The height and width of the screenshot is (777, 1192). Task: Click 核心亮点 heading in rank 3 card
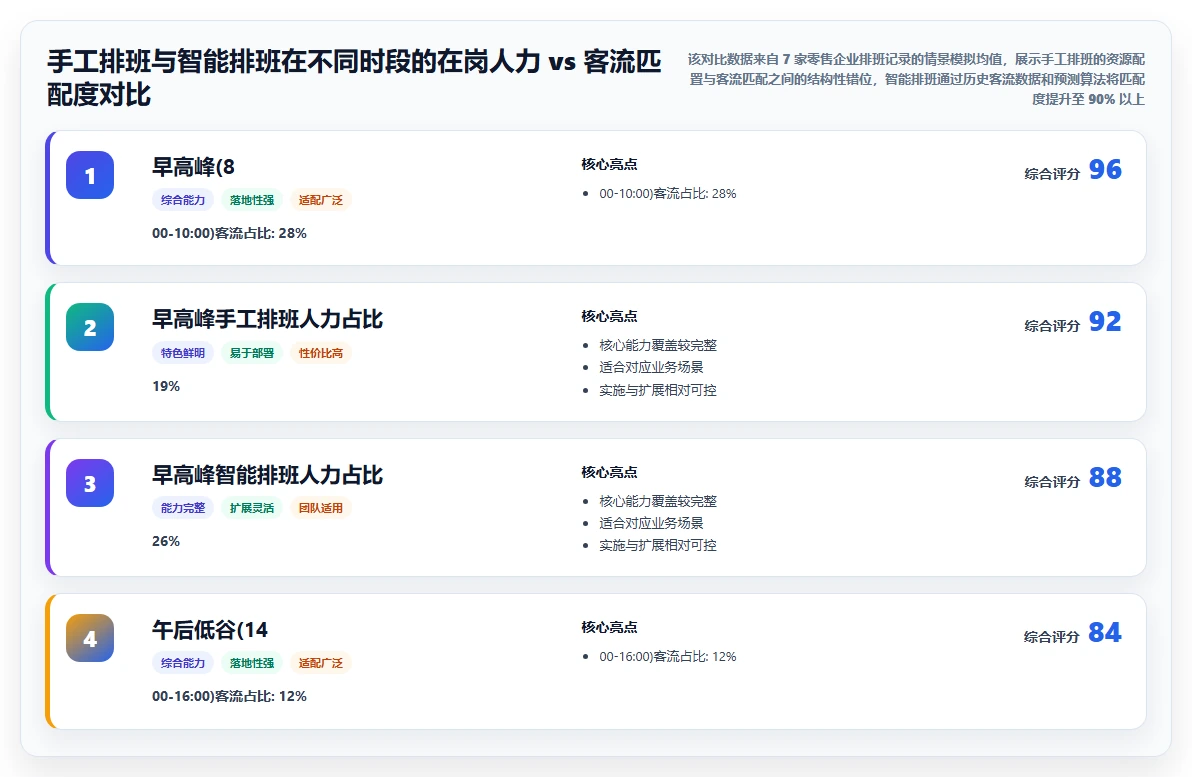tap(609, 472)
